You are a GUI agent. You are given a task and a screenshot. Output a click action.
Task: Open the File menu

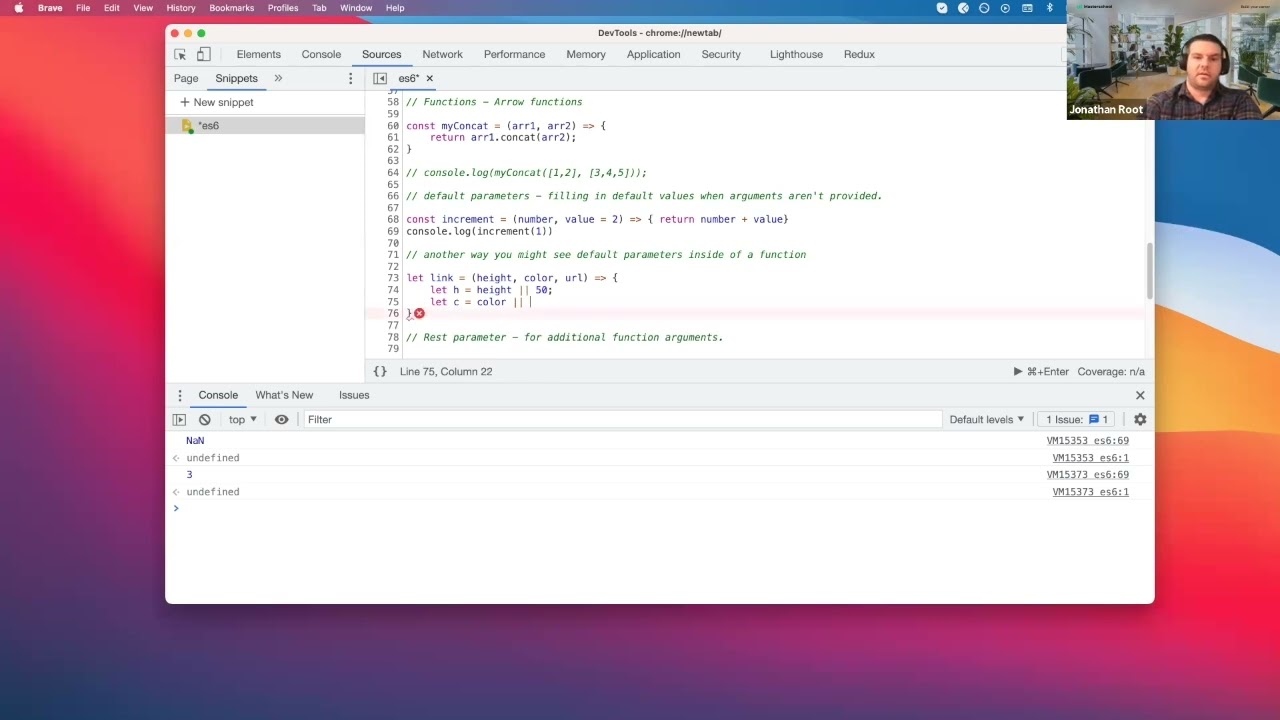pos(83,8)
